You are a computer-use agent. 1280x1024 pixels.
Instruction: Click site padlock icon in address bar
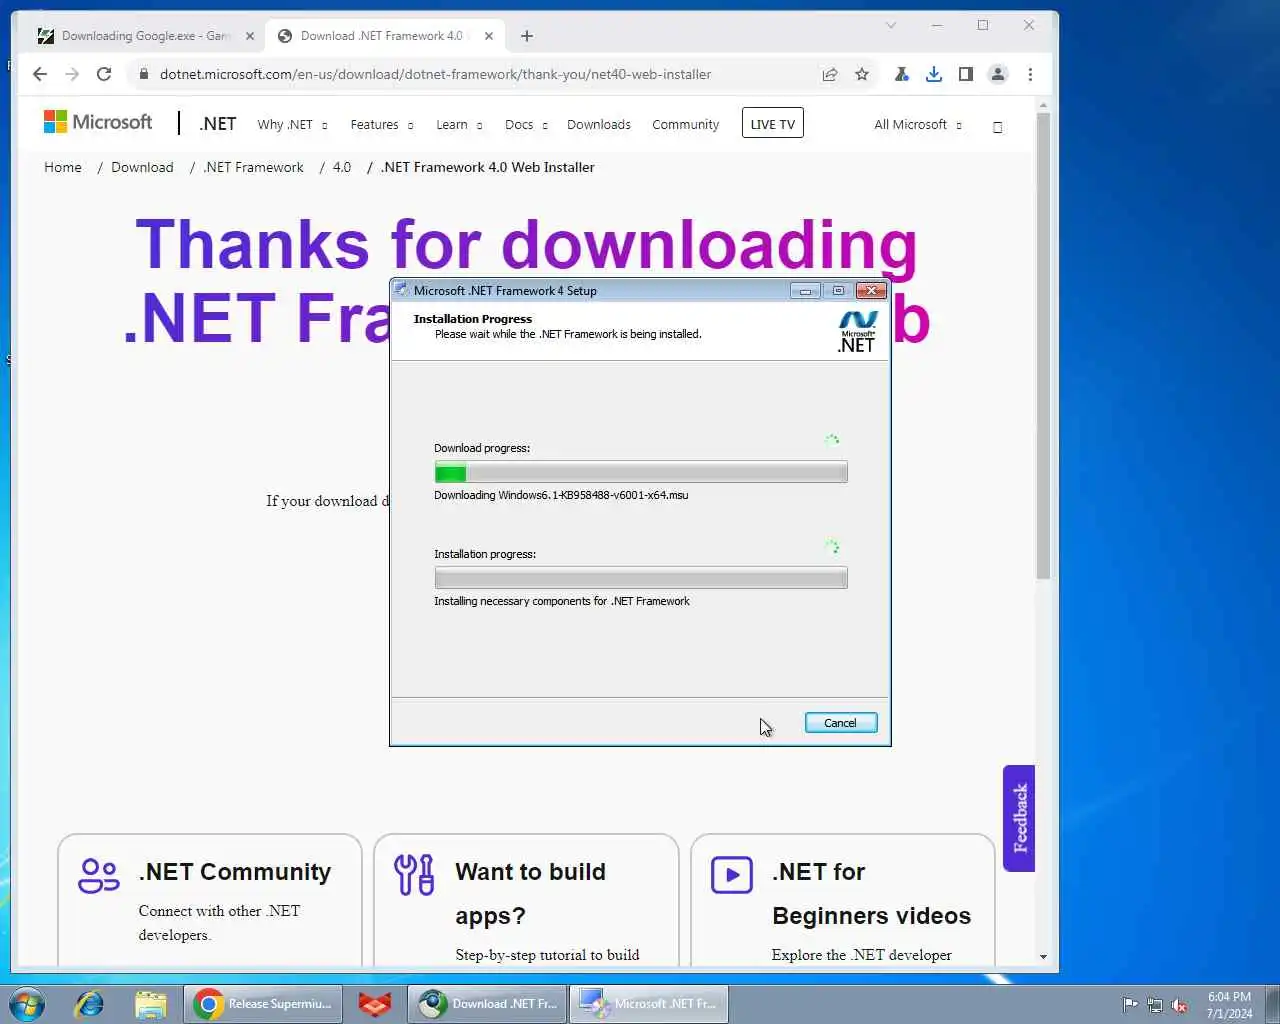(x=144, y=74)
